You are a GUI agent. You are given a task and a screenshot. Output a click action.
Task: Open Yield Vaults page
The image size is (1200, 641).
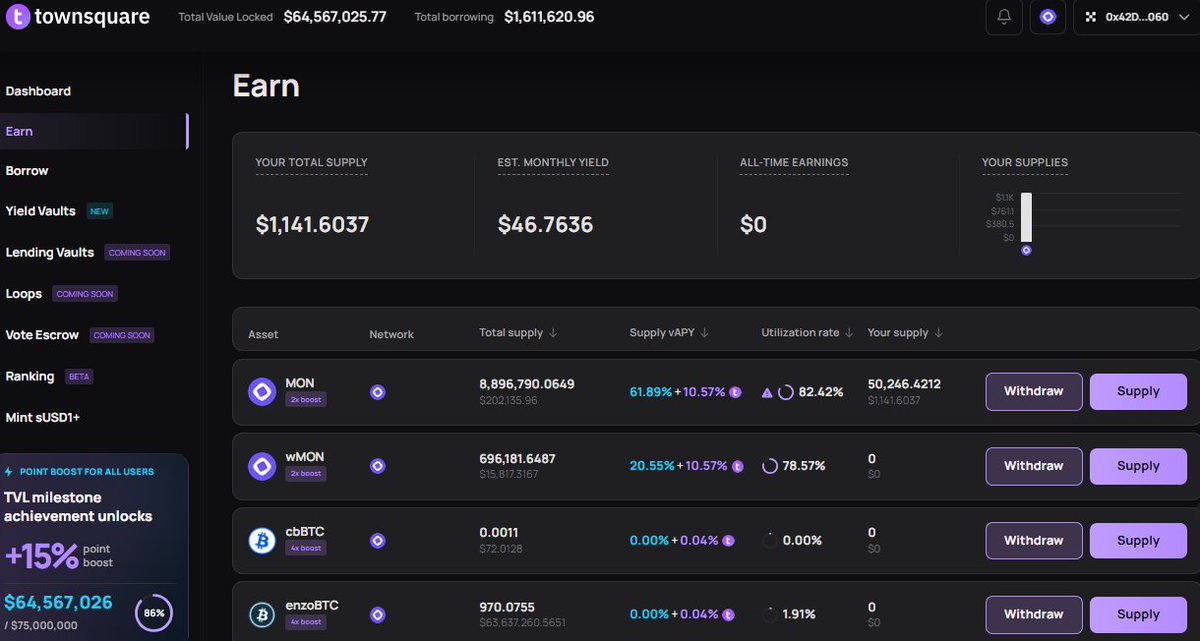click(40, 211)
